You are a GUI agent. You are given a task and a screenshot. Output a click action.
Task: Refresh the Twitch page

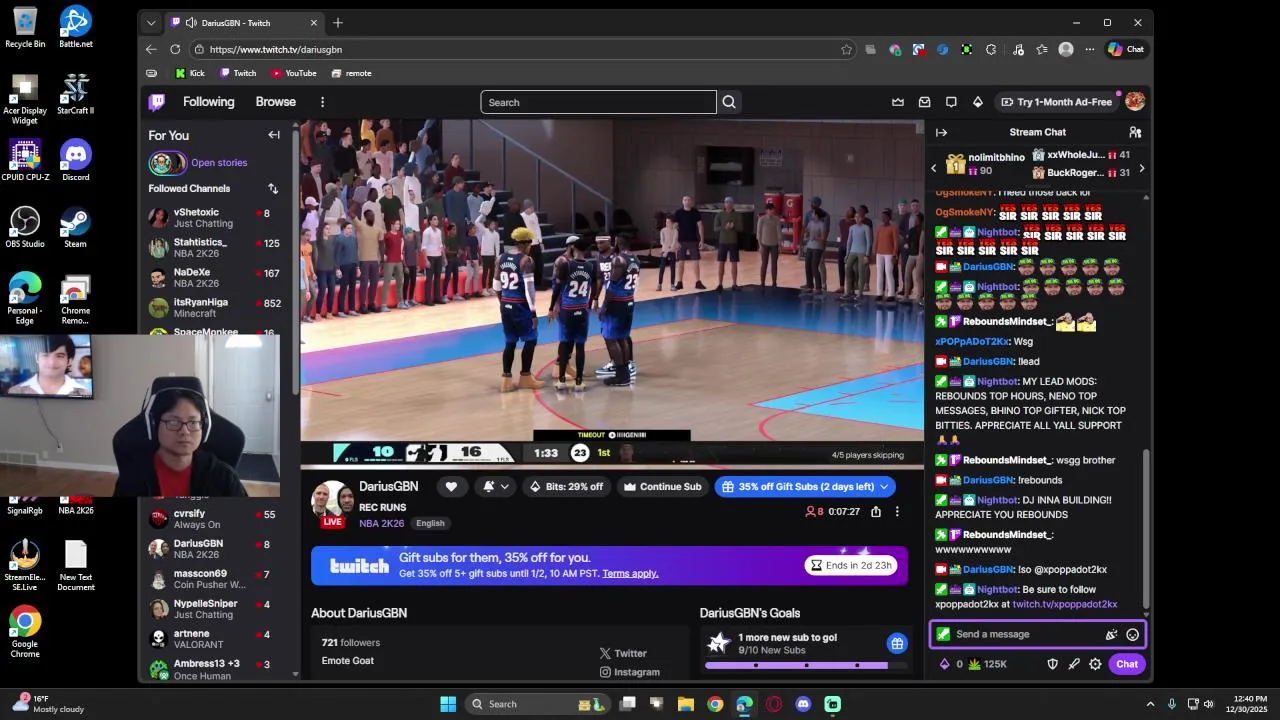coord(175,49)
